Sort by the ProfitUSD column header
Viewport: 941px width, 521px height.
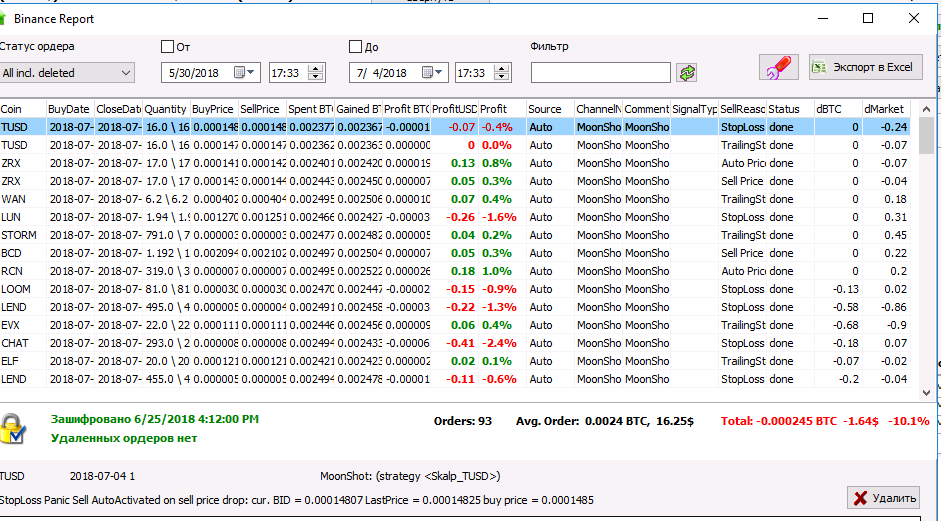pos(454,109)
